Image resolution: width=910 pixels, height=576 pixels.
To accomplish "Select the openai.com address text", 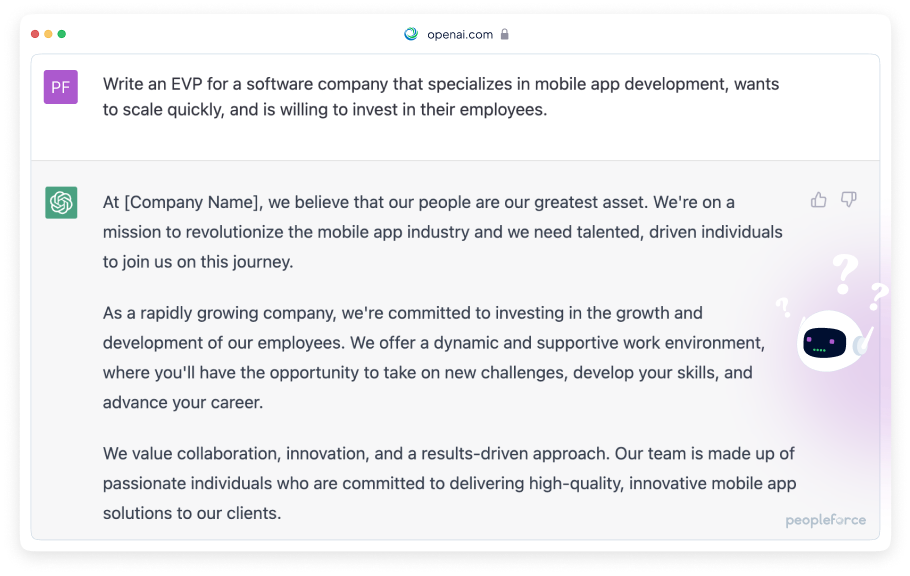I will click(x=460, y=34).
